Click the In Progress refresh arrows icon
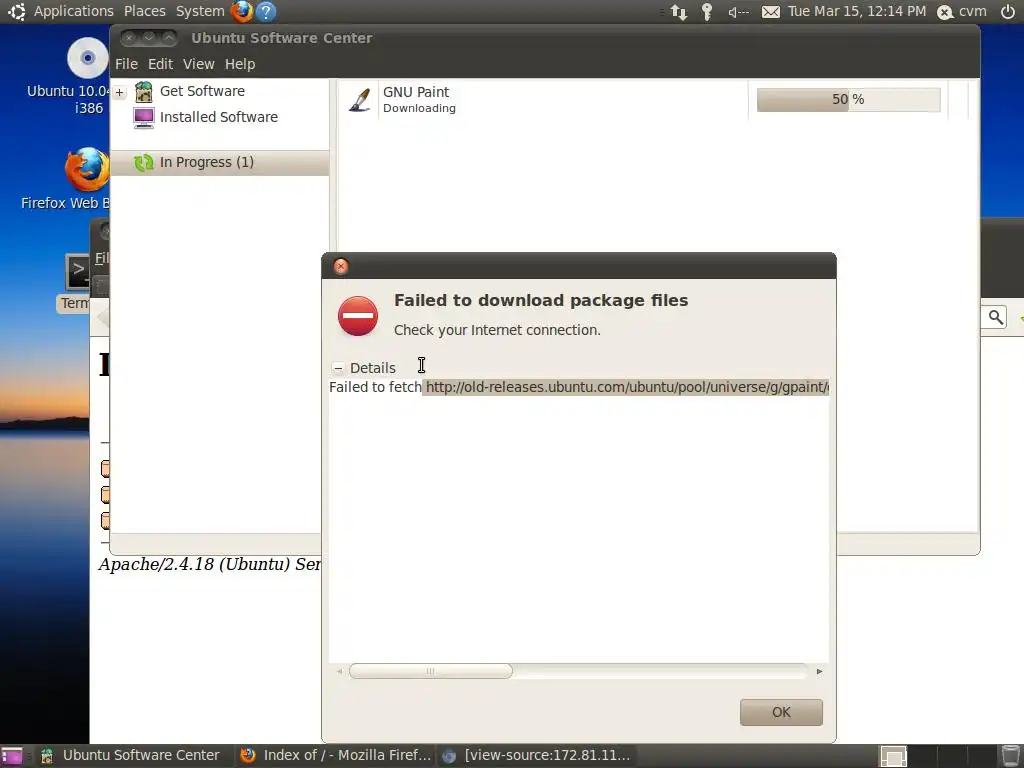The height and width of the screenshot is (768, 1024). (x=144, y=163)
